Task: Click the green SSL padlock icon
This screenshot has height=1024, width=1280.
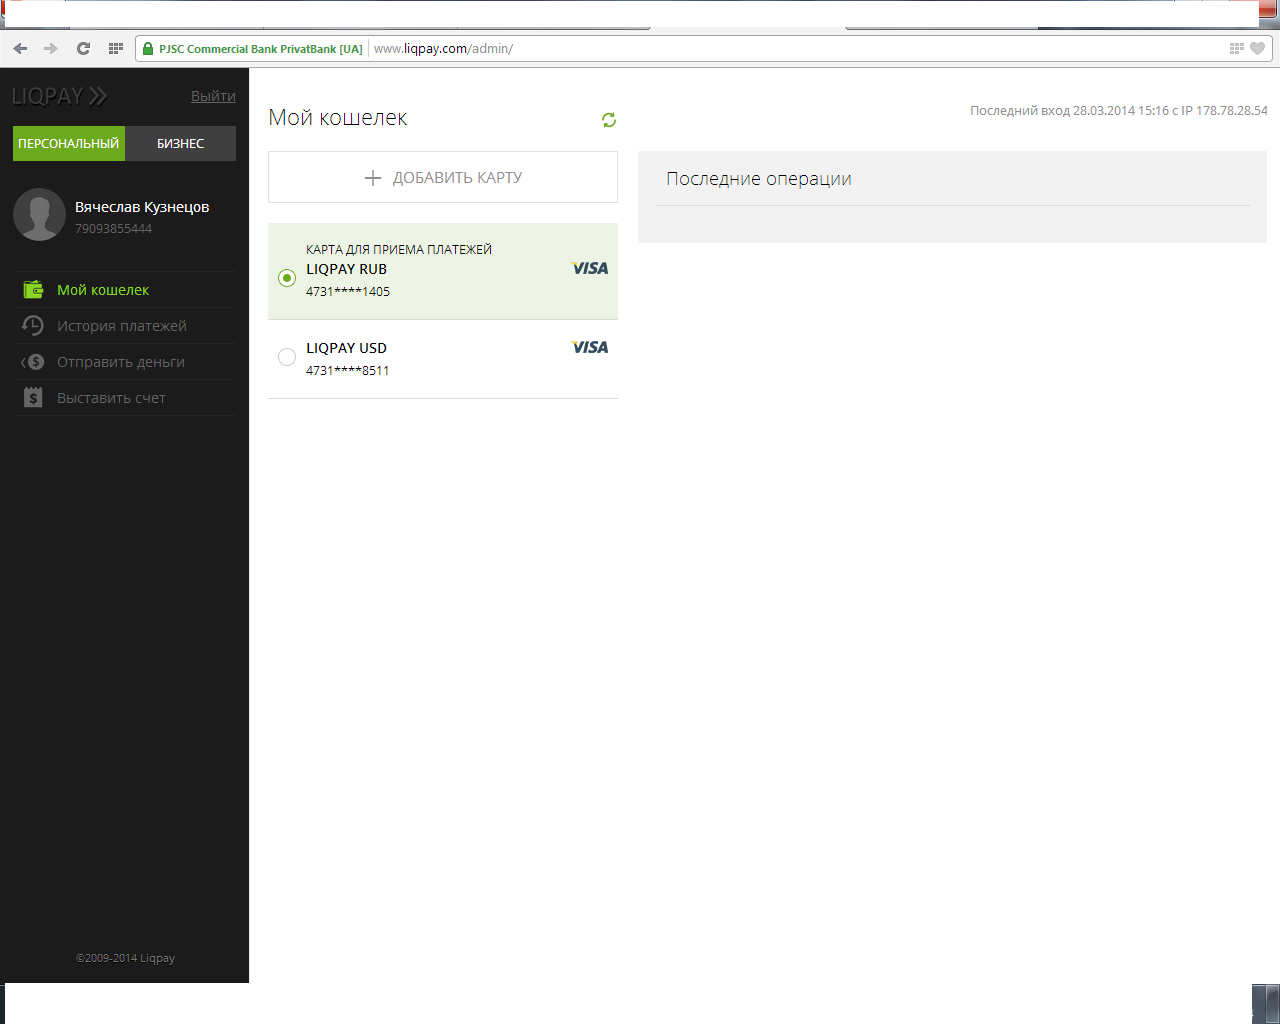Action: [148, 48]
